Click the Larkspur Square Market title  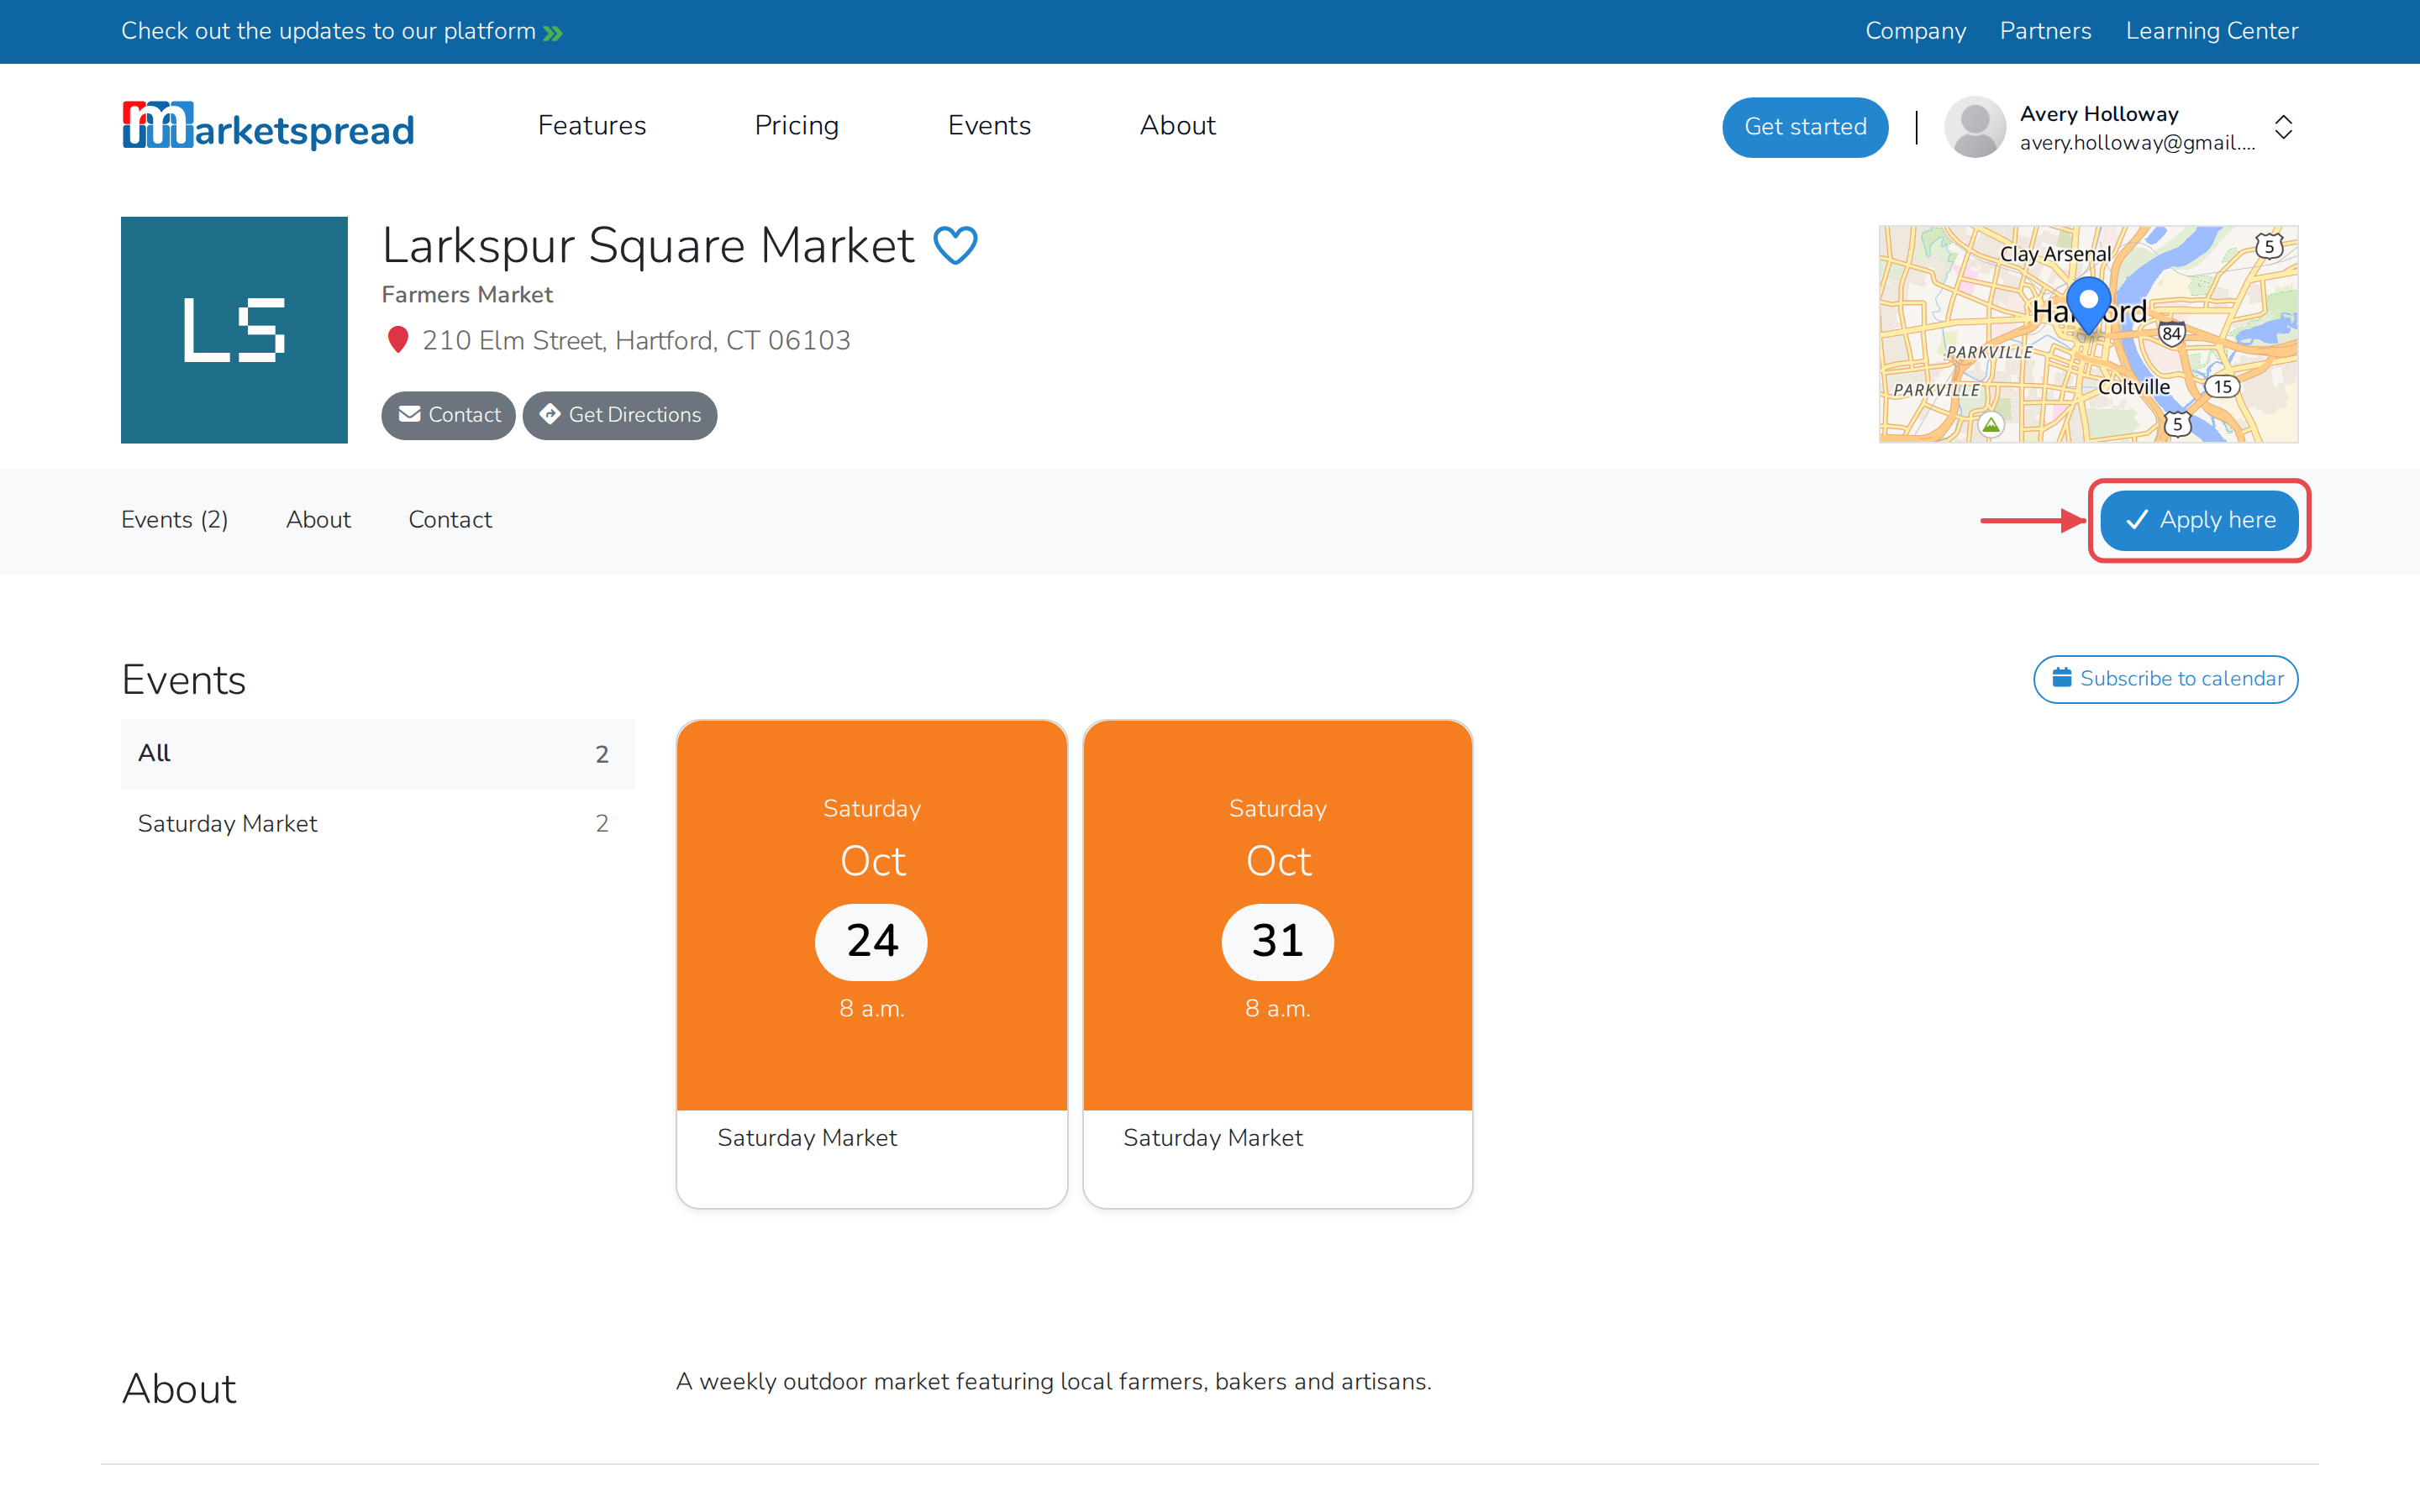[x=648, y=246]
